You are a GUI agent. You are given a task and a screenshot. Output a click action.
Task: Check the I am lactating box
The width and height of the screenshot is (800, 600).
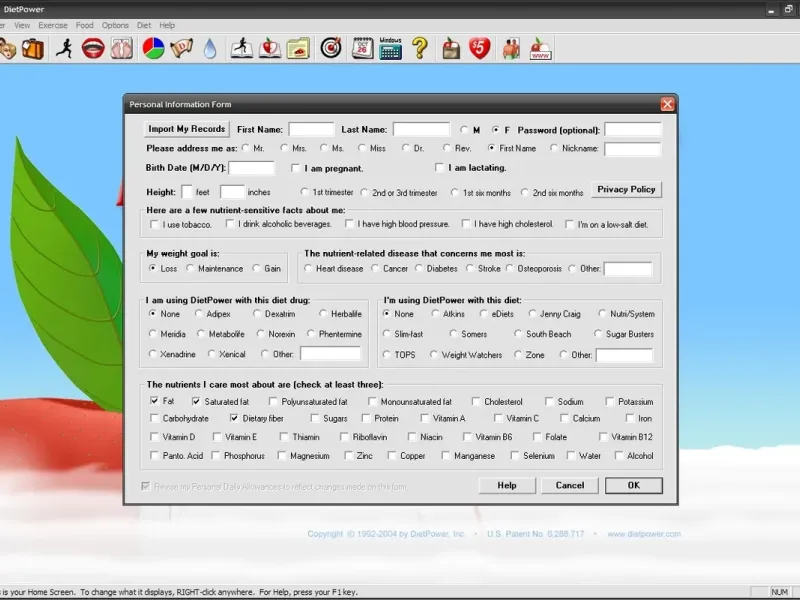pyautogui.click(x=439, y=167)
